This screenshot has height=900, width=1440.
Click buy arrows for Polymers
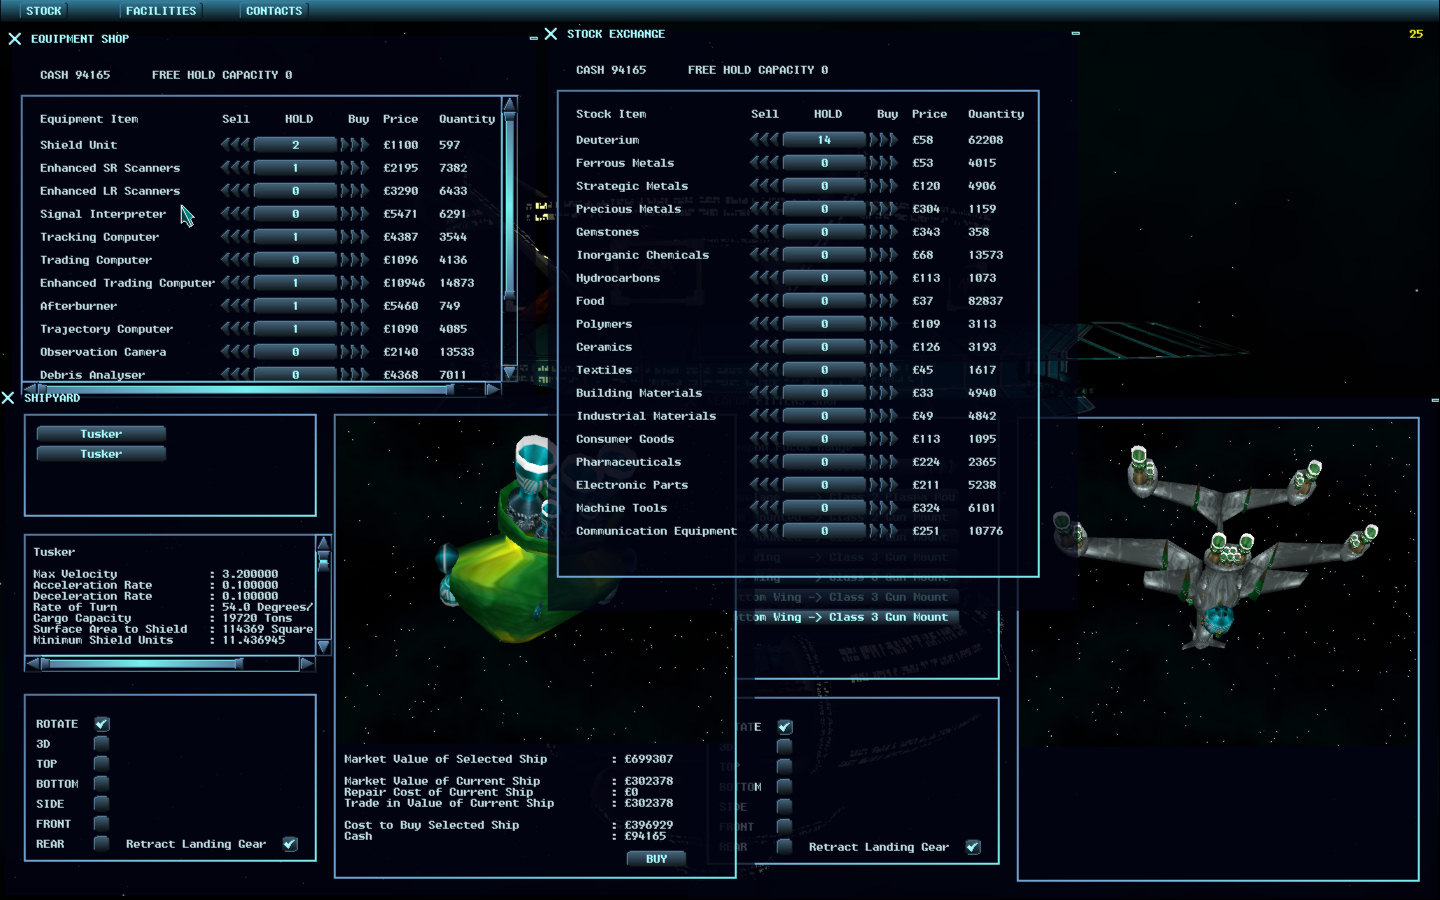(x=884, y=324)
